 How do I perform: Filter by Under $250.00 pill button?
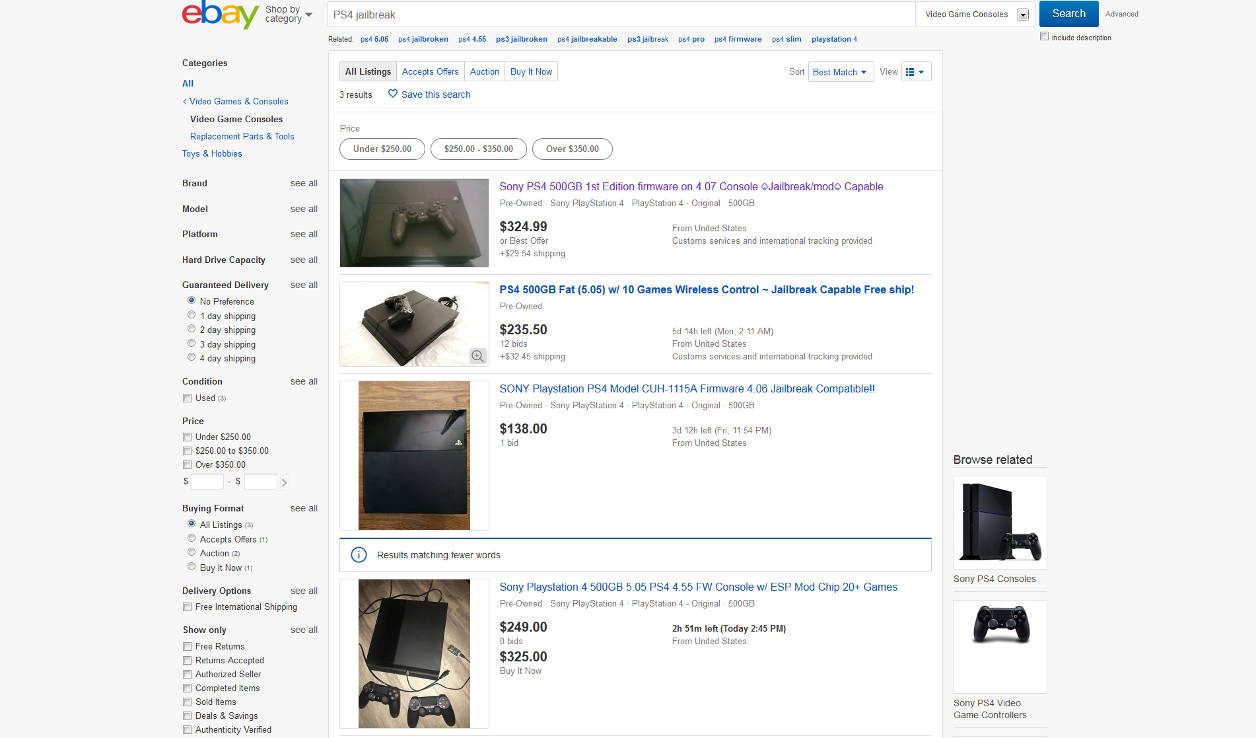tap(382, 149)
